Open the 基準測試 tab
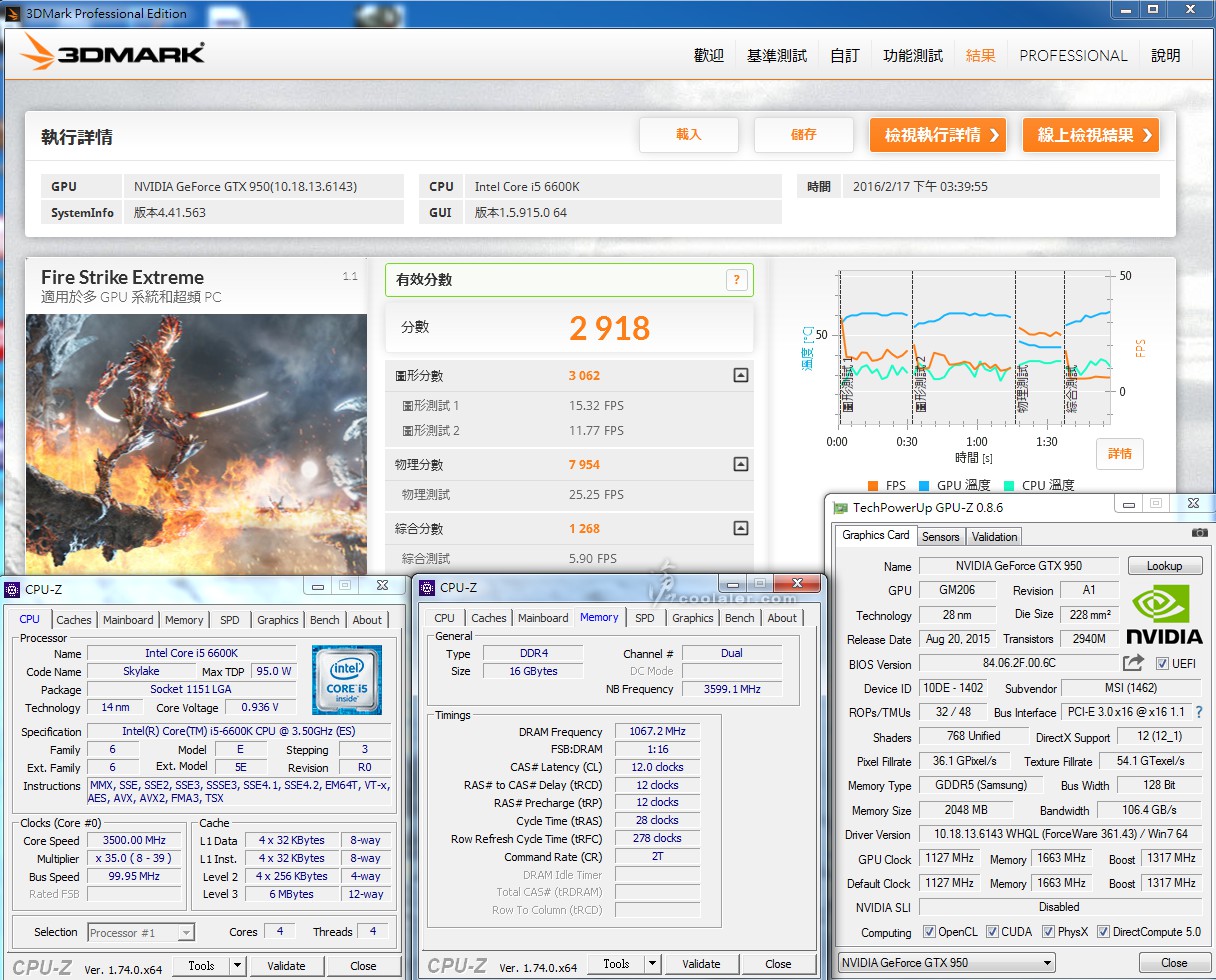Screen dimensions: 1216x980 click(x=777, y=56)
